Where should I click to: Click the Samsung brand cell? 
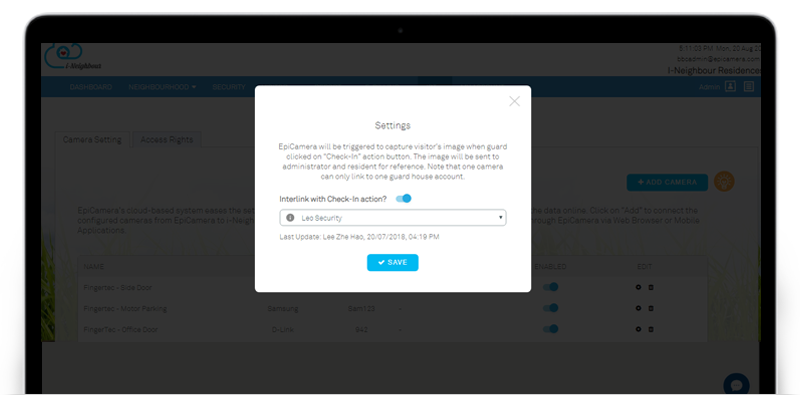click(x=283, y=309)
